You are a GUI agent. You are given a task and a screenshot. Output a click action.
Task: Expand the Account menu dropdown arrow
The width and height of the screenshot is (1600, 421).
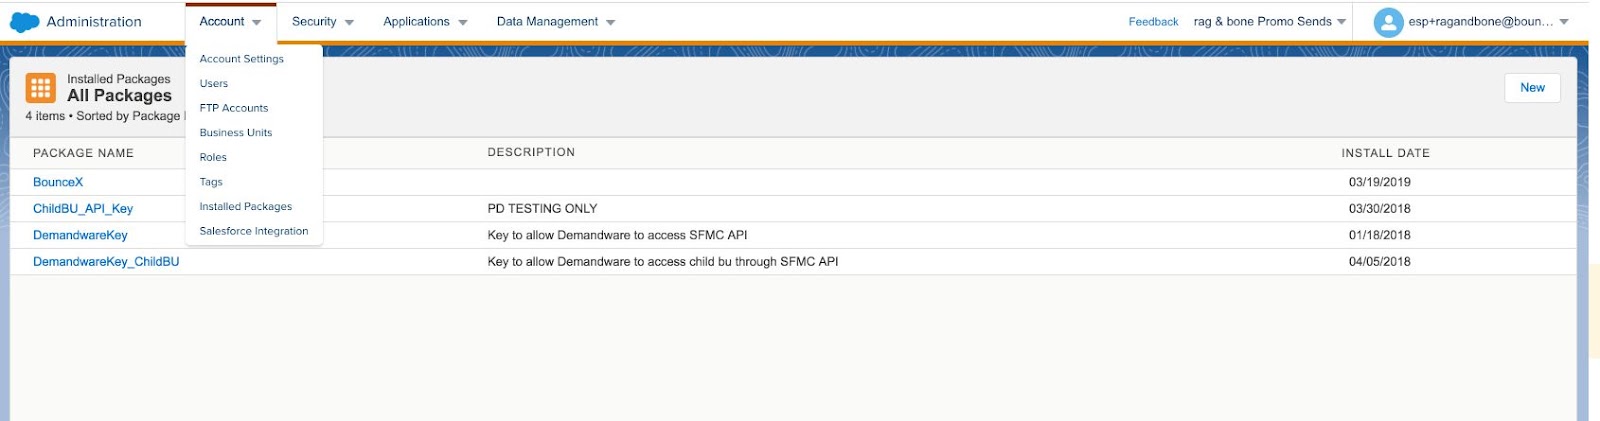coord(257,22)
